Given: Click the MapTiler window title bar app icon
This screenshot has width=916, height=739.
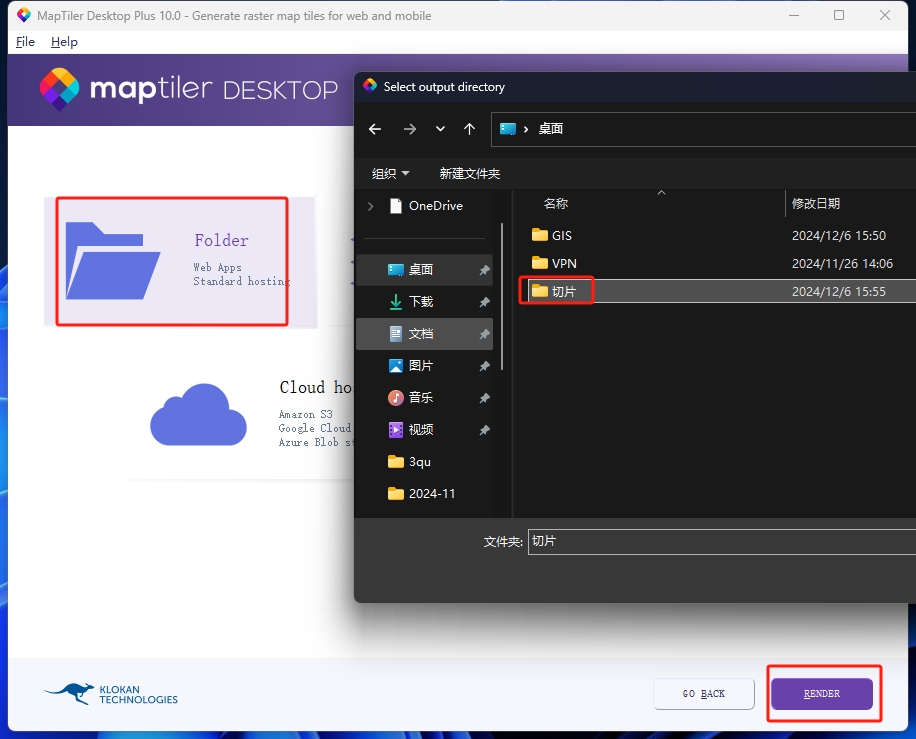Looking at the screenshot, I should (x=23, y=15).
